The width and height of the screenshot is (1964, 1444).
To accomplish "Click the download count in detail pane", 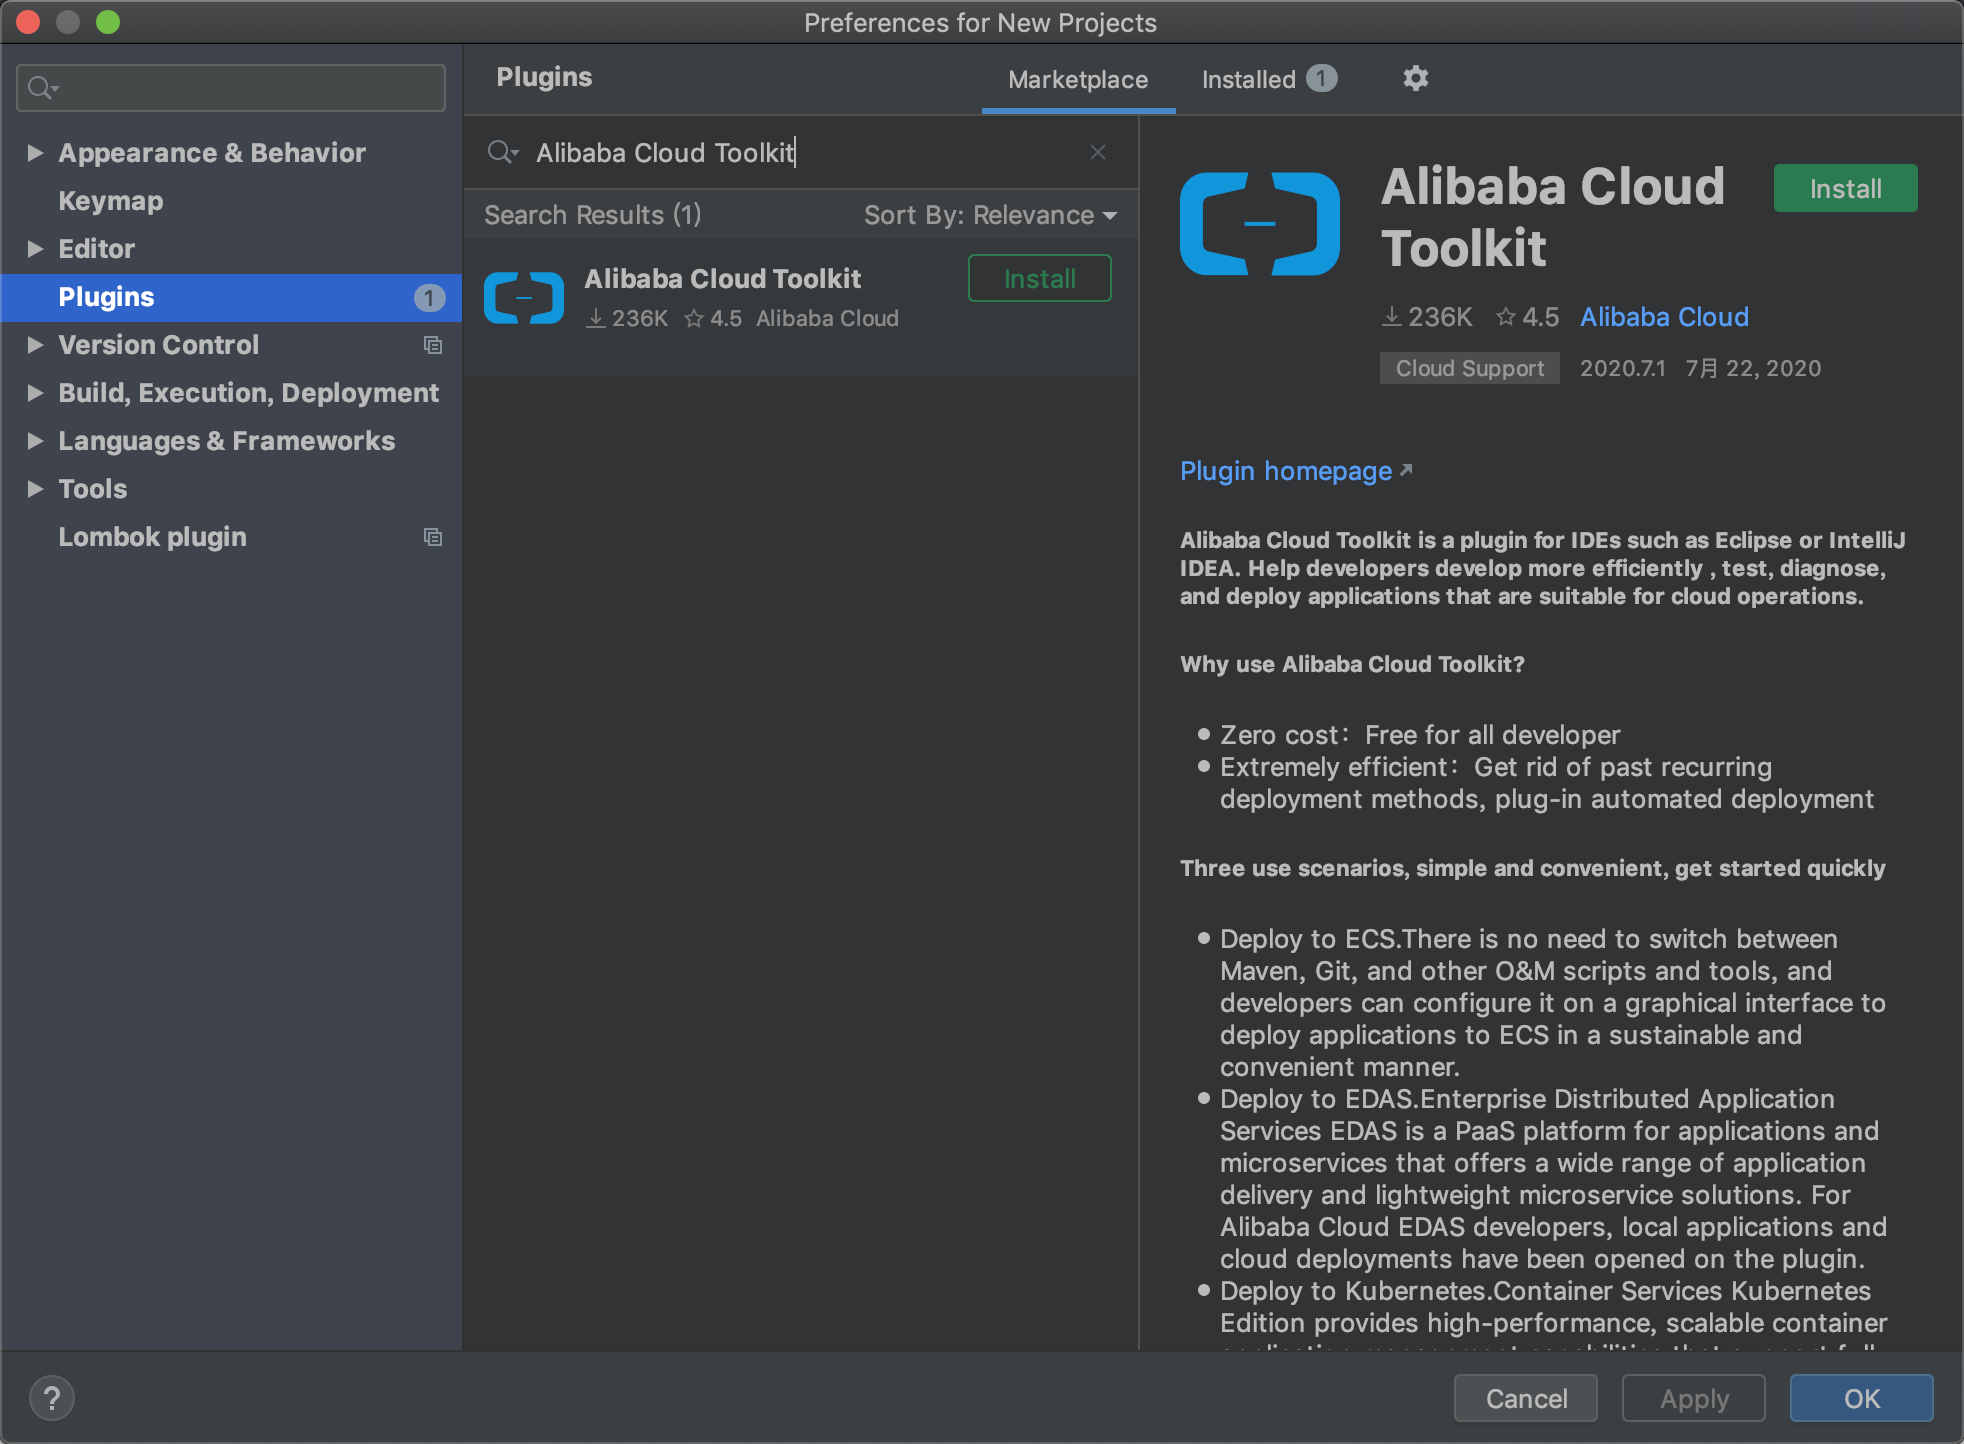I will coord(1427,317).
